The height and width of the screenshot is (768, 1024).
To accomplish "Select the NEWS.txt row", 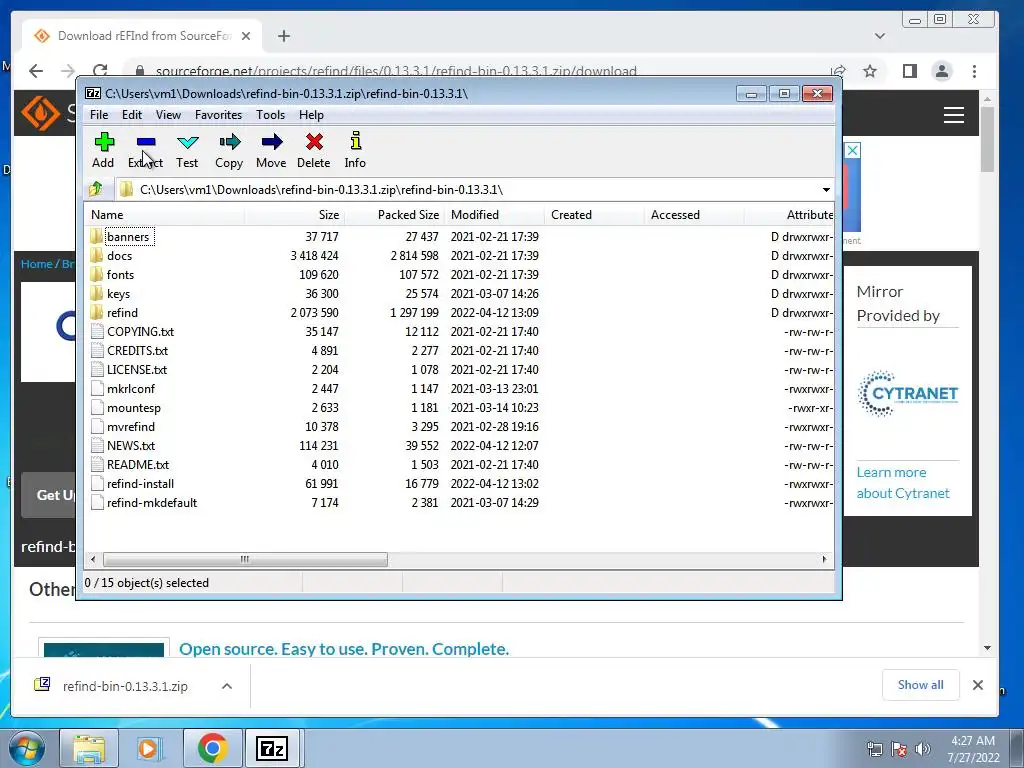I will [460, 445].
